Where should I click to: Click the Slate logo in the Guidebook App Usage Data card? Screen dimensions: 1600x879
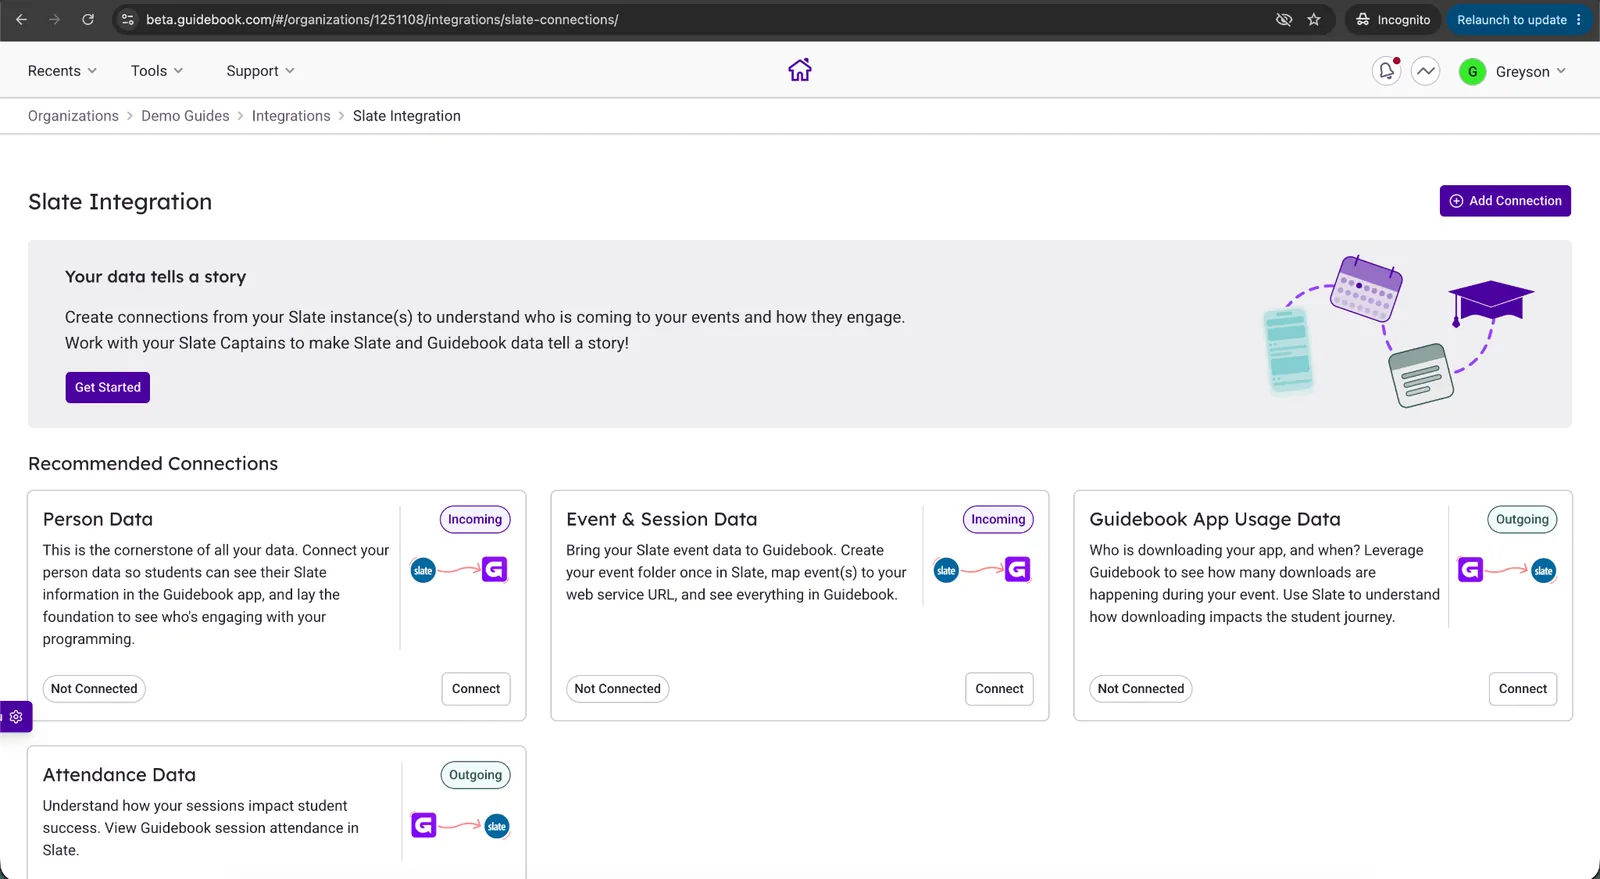pyautogui.click(x=1544, y=571)
